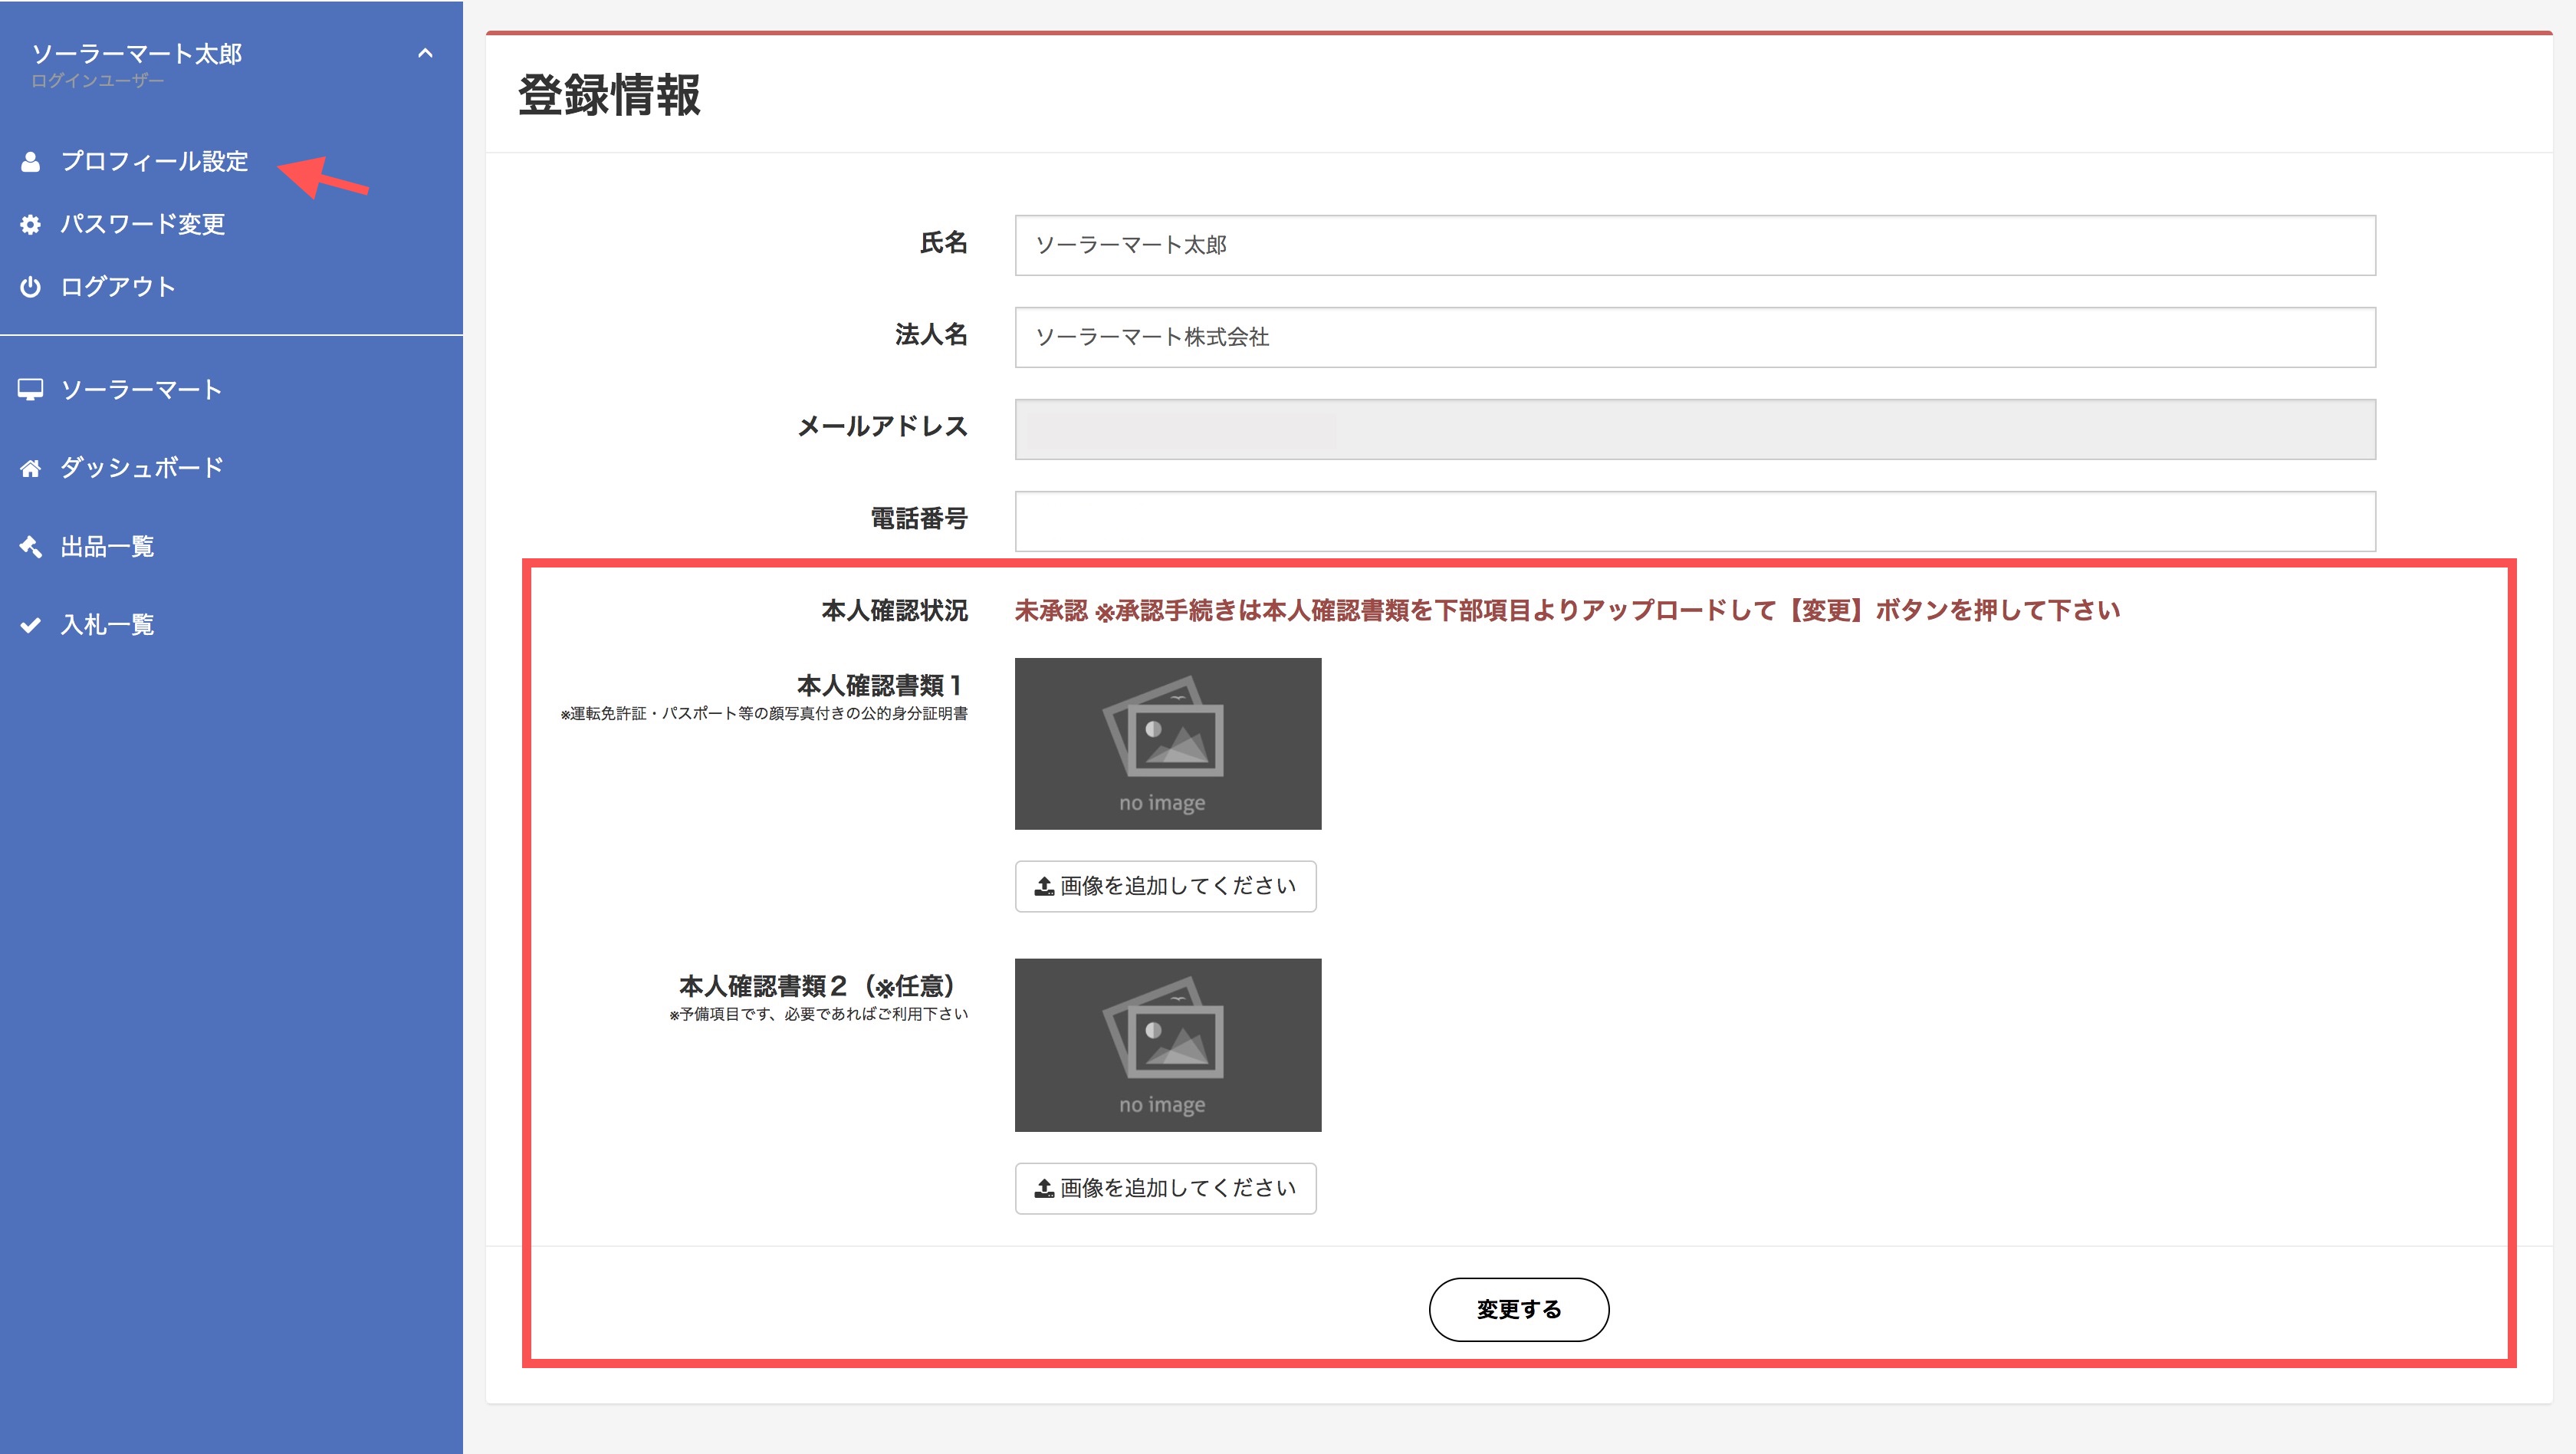Click the 予備項目です note text
Screen dimensions: 2576x1454
pos(818,1014)
